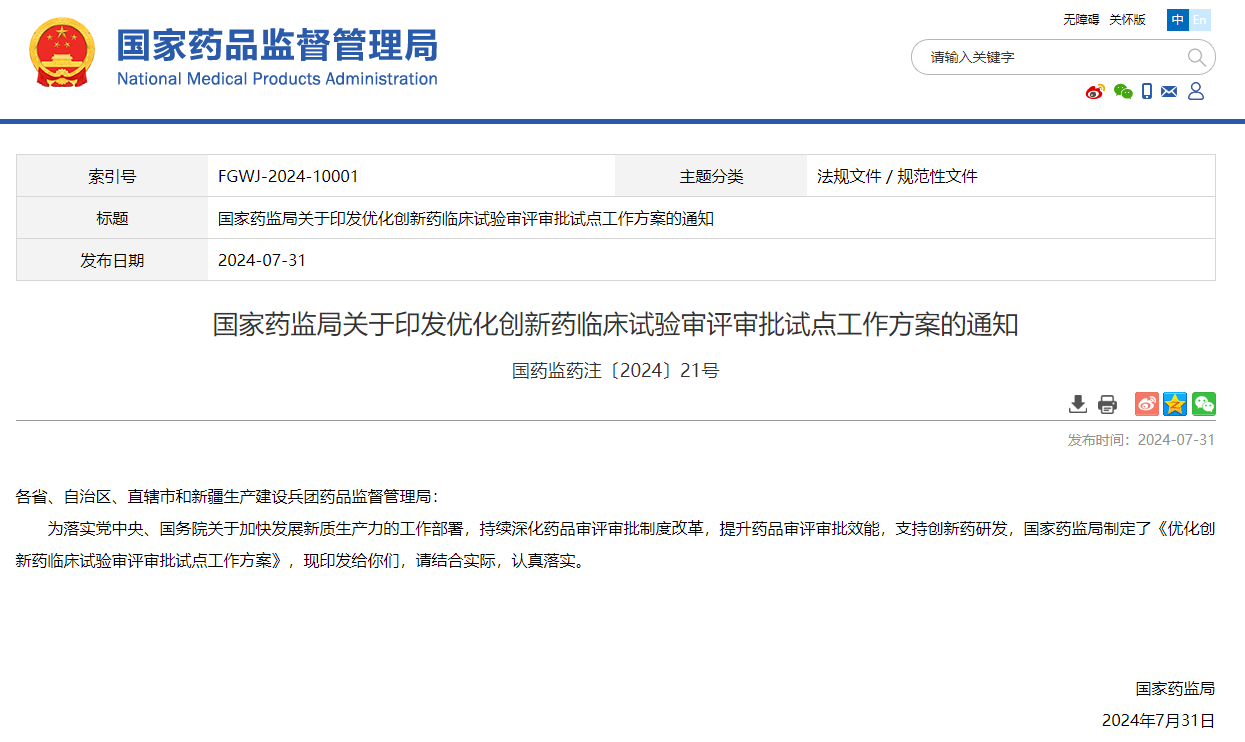Click the 国家药品监督管理局 site title
The height and width of the screenshot is (742, 1245).
coord(277,46)
